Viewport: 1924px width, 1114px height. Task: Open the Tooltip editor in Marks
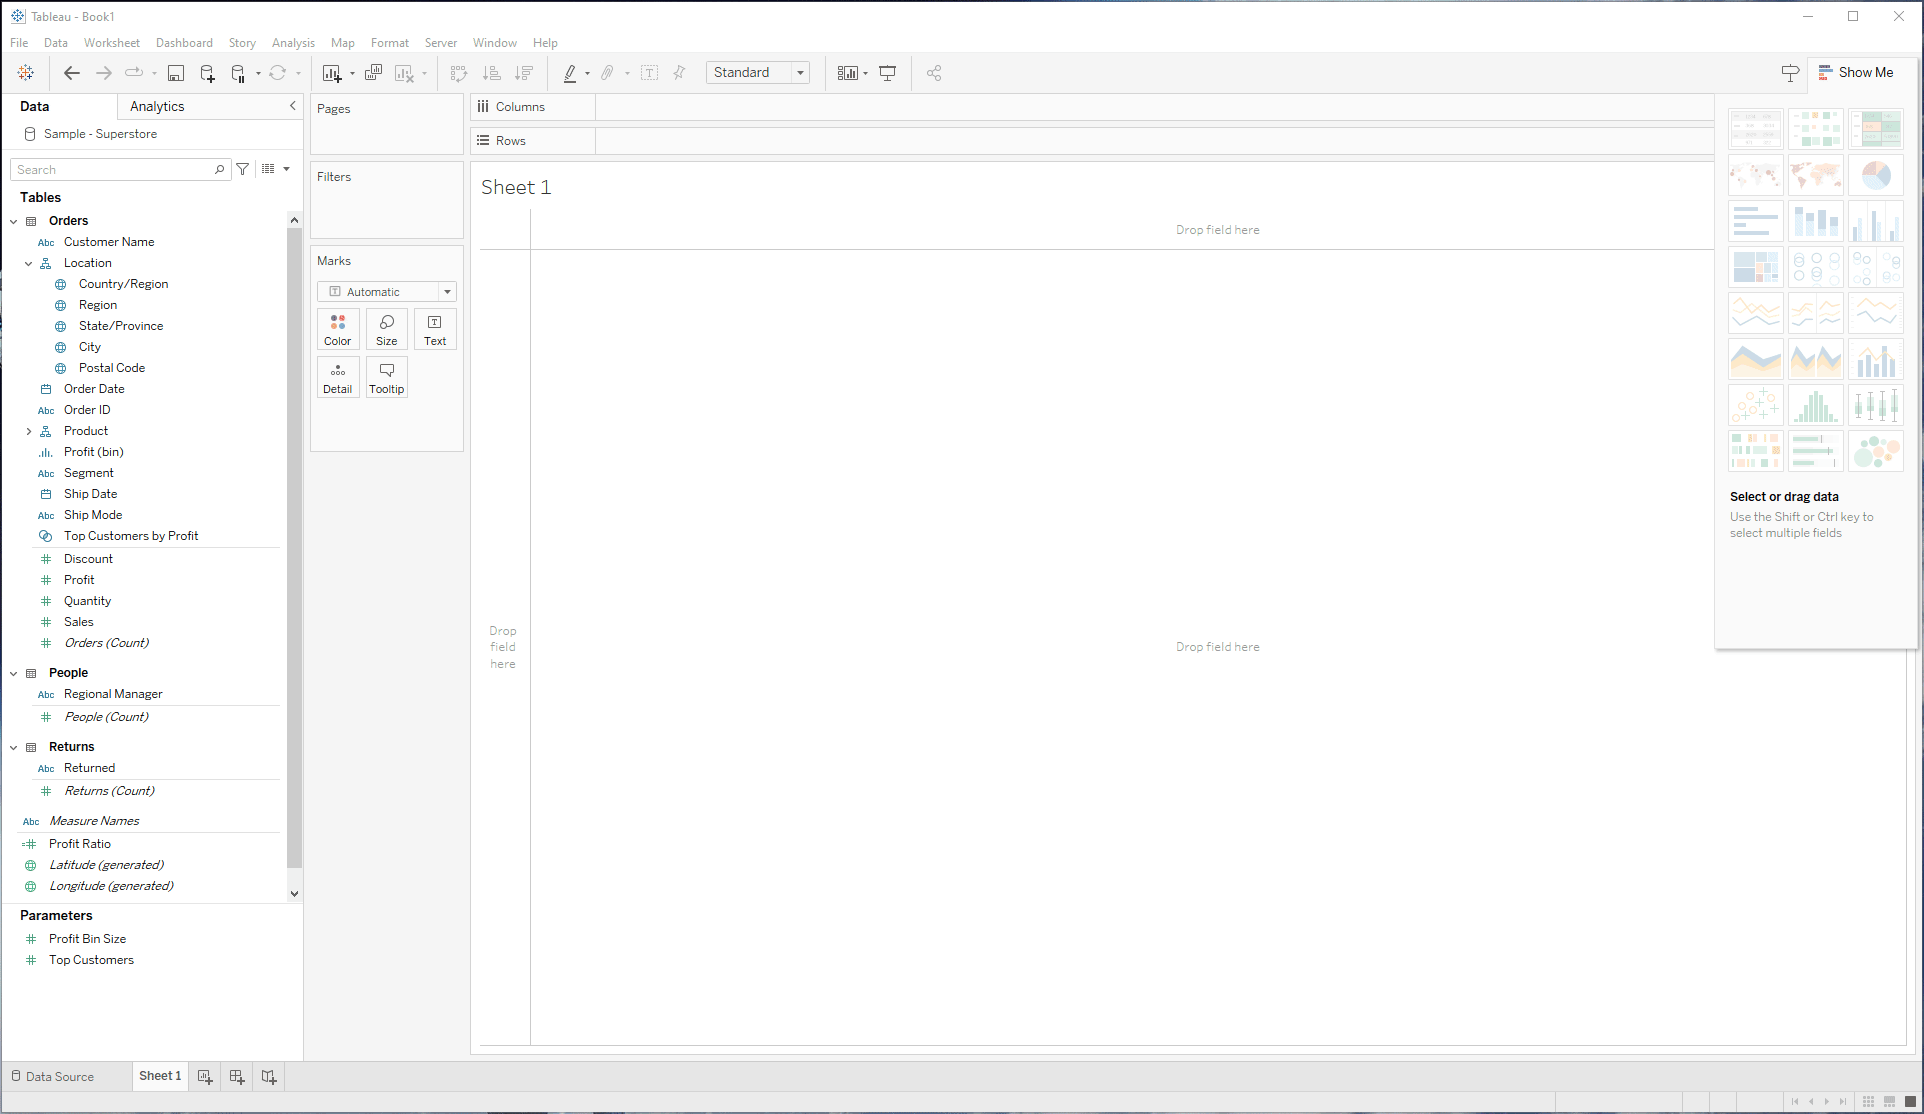click(386, 377)
